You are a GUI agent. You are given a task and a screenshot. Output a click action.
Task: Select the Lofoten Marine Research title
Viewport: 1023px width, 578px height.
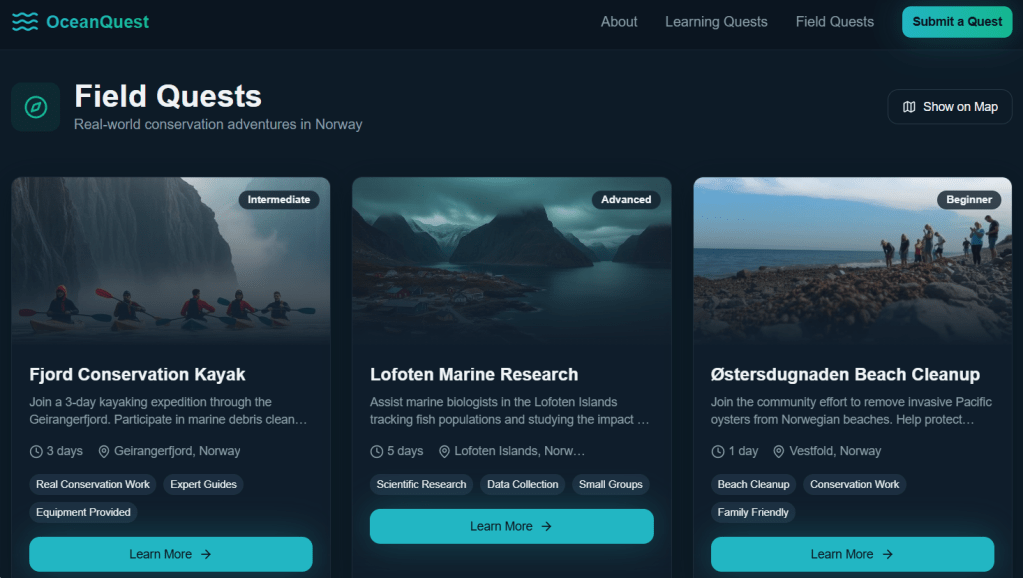(474, 375)
